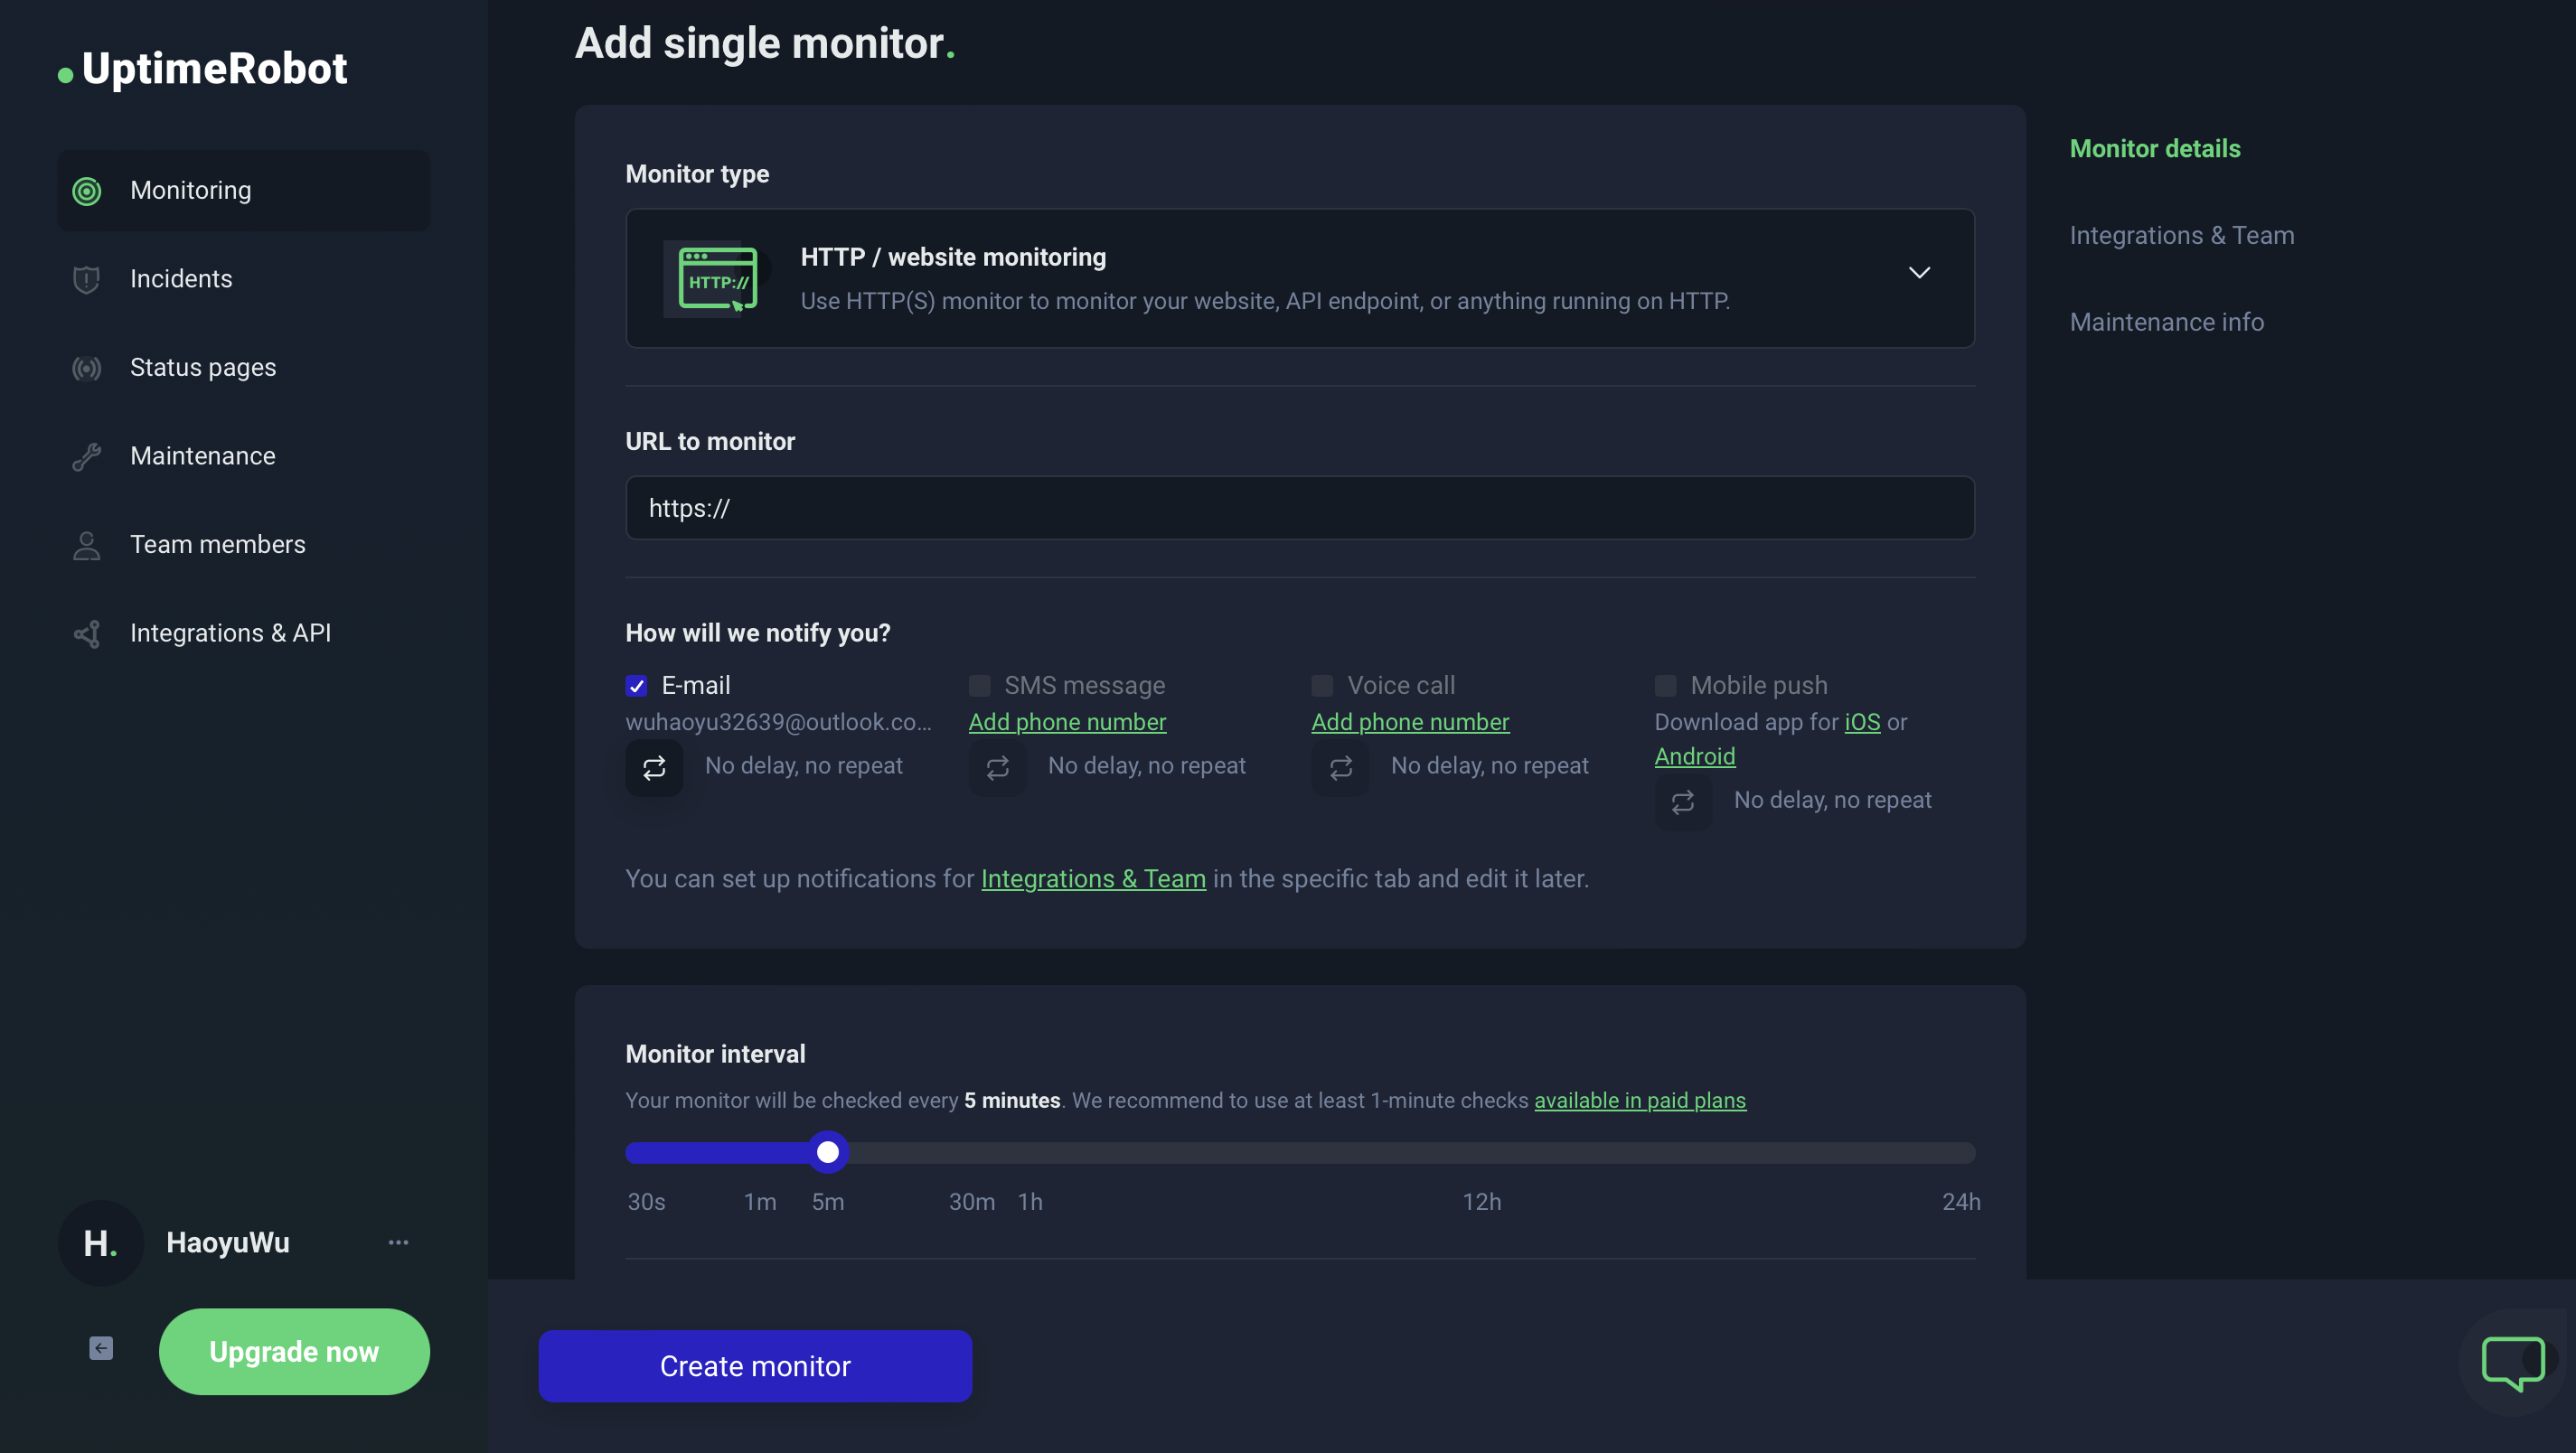Click the Maintenance wrench icon

coord(87,456)
